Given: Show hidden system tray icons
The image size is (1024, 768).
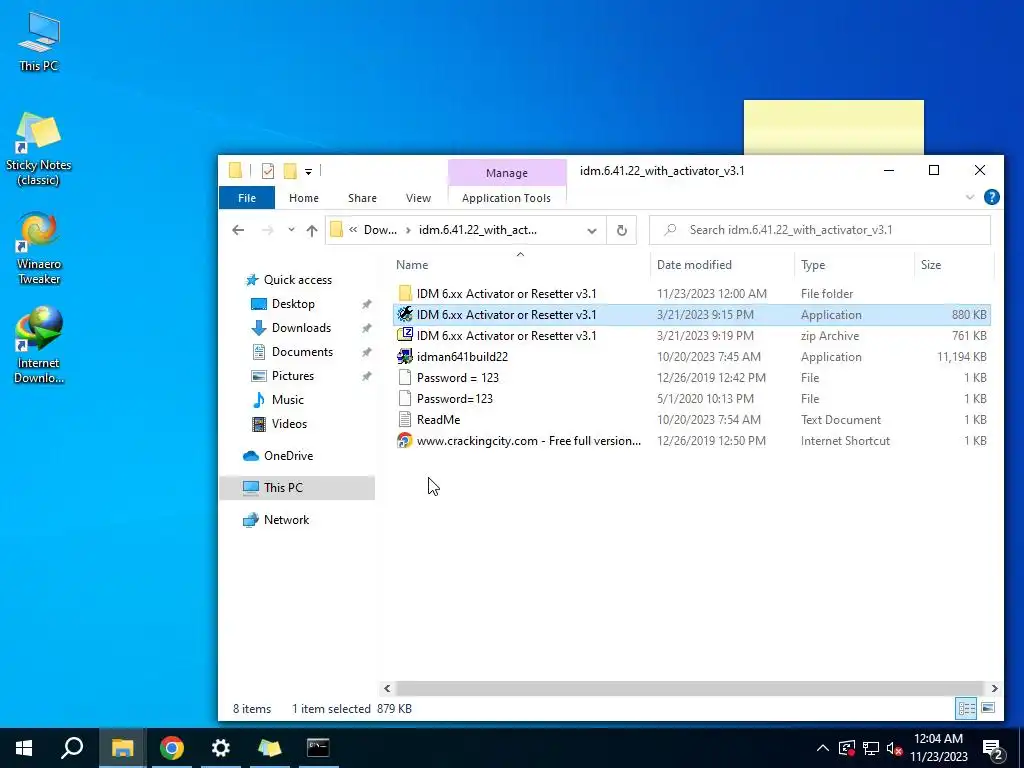Looking at the screenshot, I should point(823,748).
